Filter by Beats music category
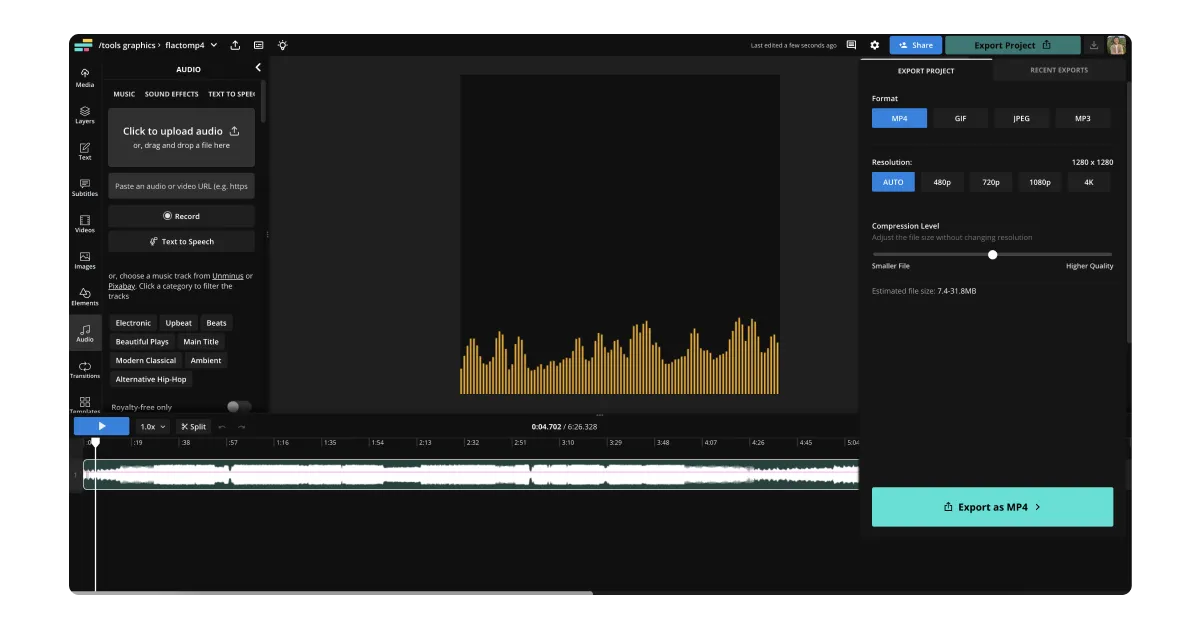Image resolution: width=1200 pixels, height=630 pixels. (x=216, y=323)
